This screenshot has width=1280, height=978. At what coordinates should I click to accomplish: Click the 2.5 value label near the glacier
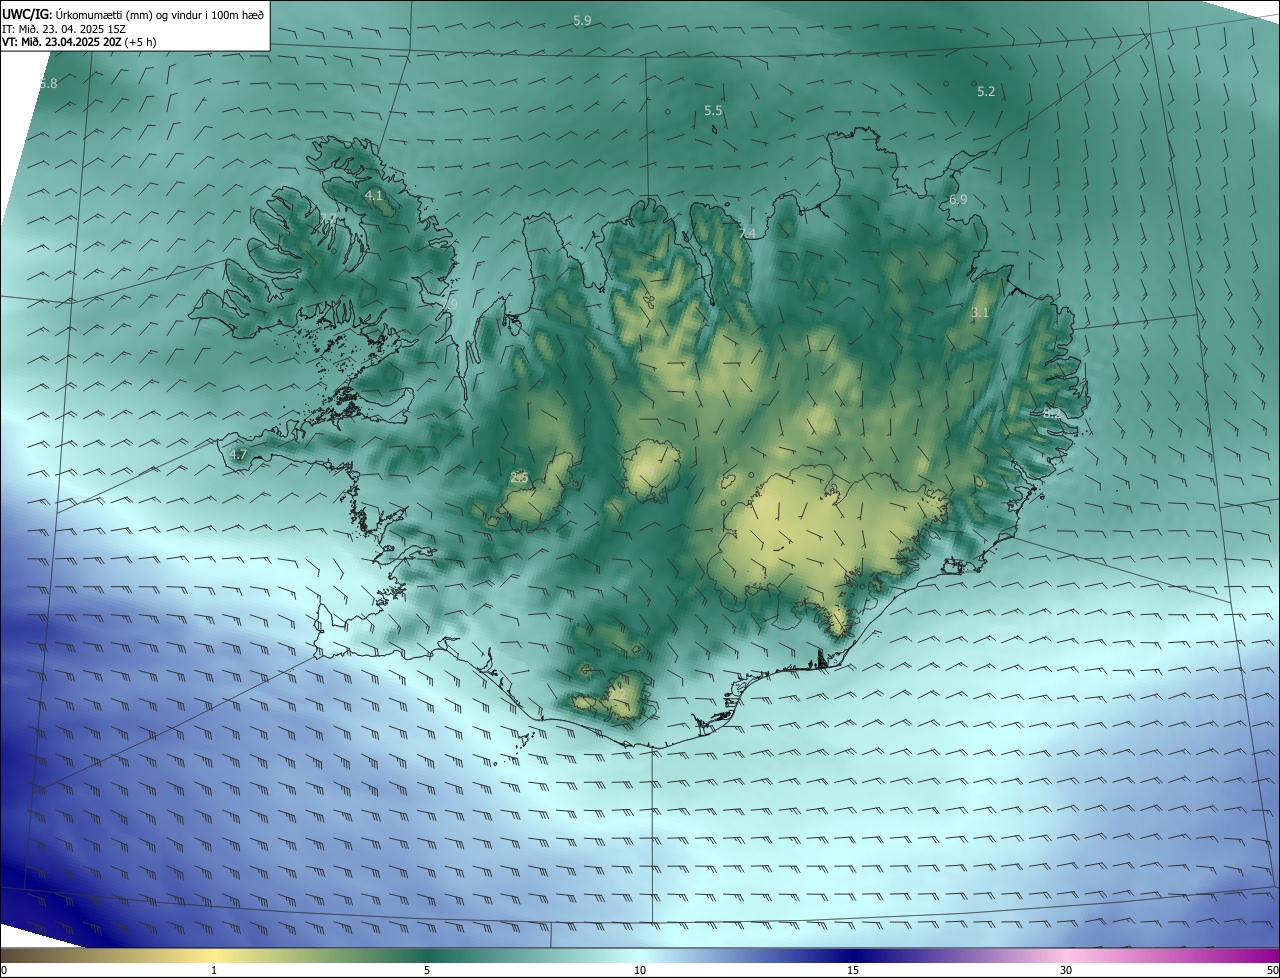[519, 478]
